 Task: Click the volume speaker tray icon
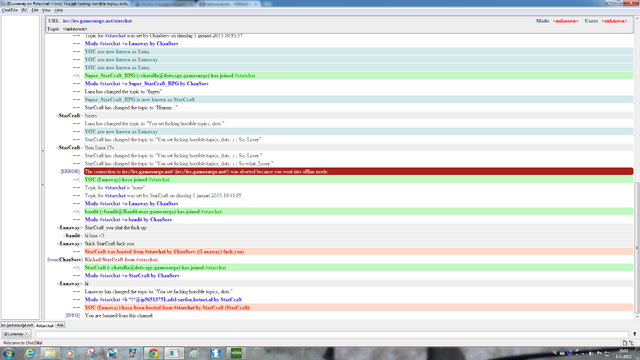pyautogui.click(x=590, y=353)
